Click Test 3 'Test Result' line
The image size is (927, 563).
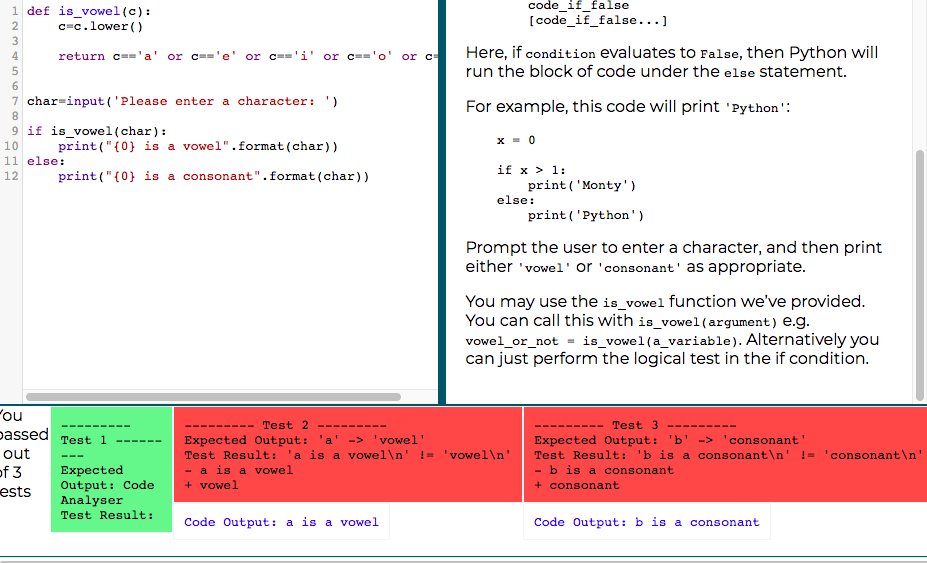pyautogui.click(x=728, y=455)
